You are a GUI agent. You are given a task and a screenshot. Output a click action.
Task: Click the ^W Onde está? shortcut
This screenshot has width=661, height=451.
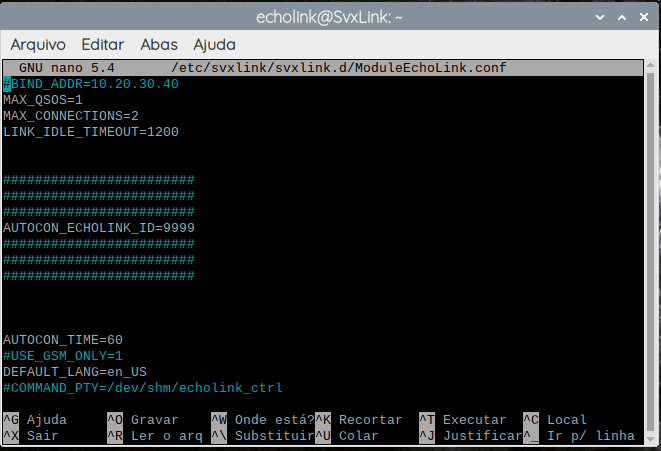tap(263, 420)
